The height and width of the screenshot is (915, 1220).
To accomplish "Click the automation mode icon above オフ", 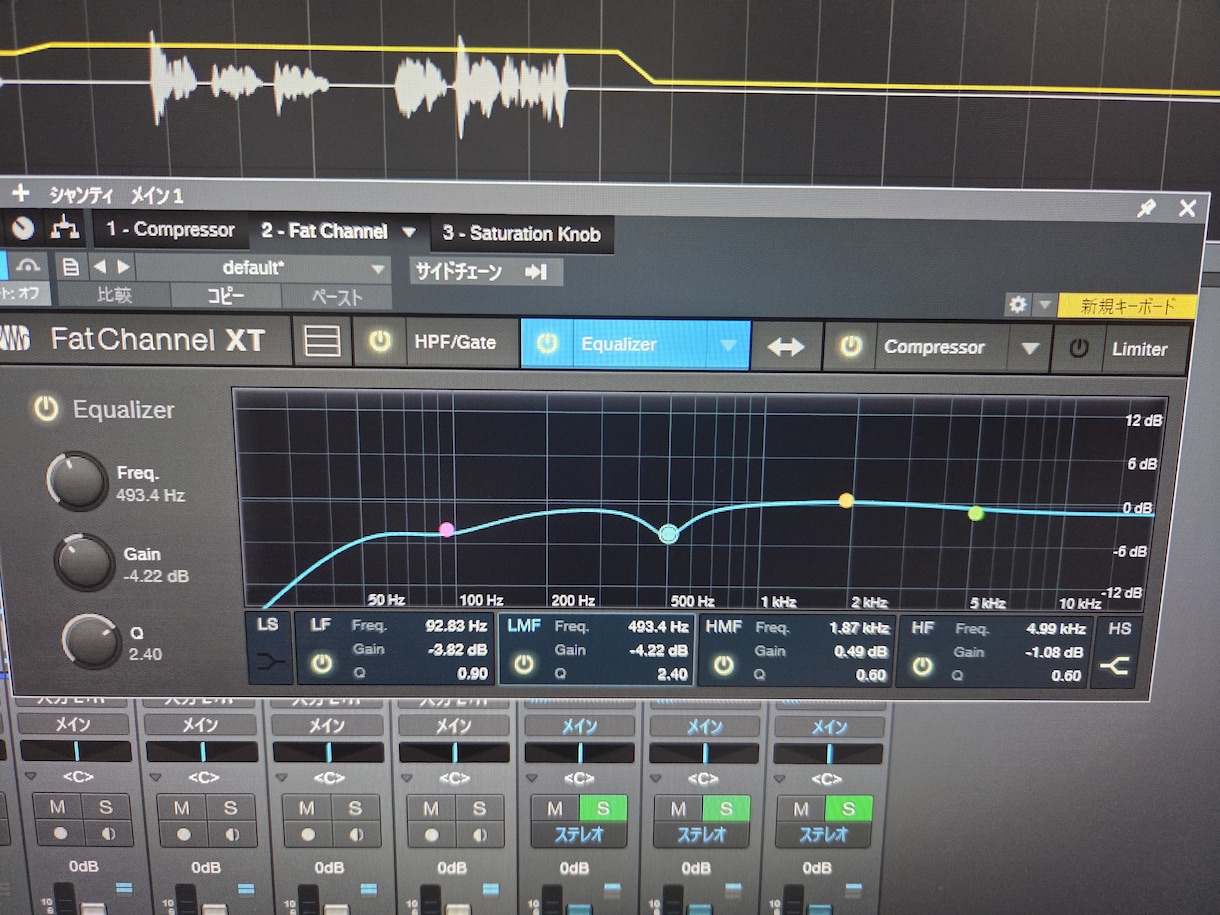I will coord(28,266).
